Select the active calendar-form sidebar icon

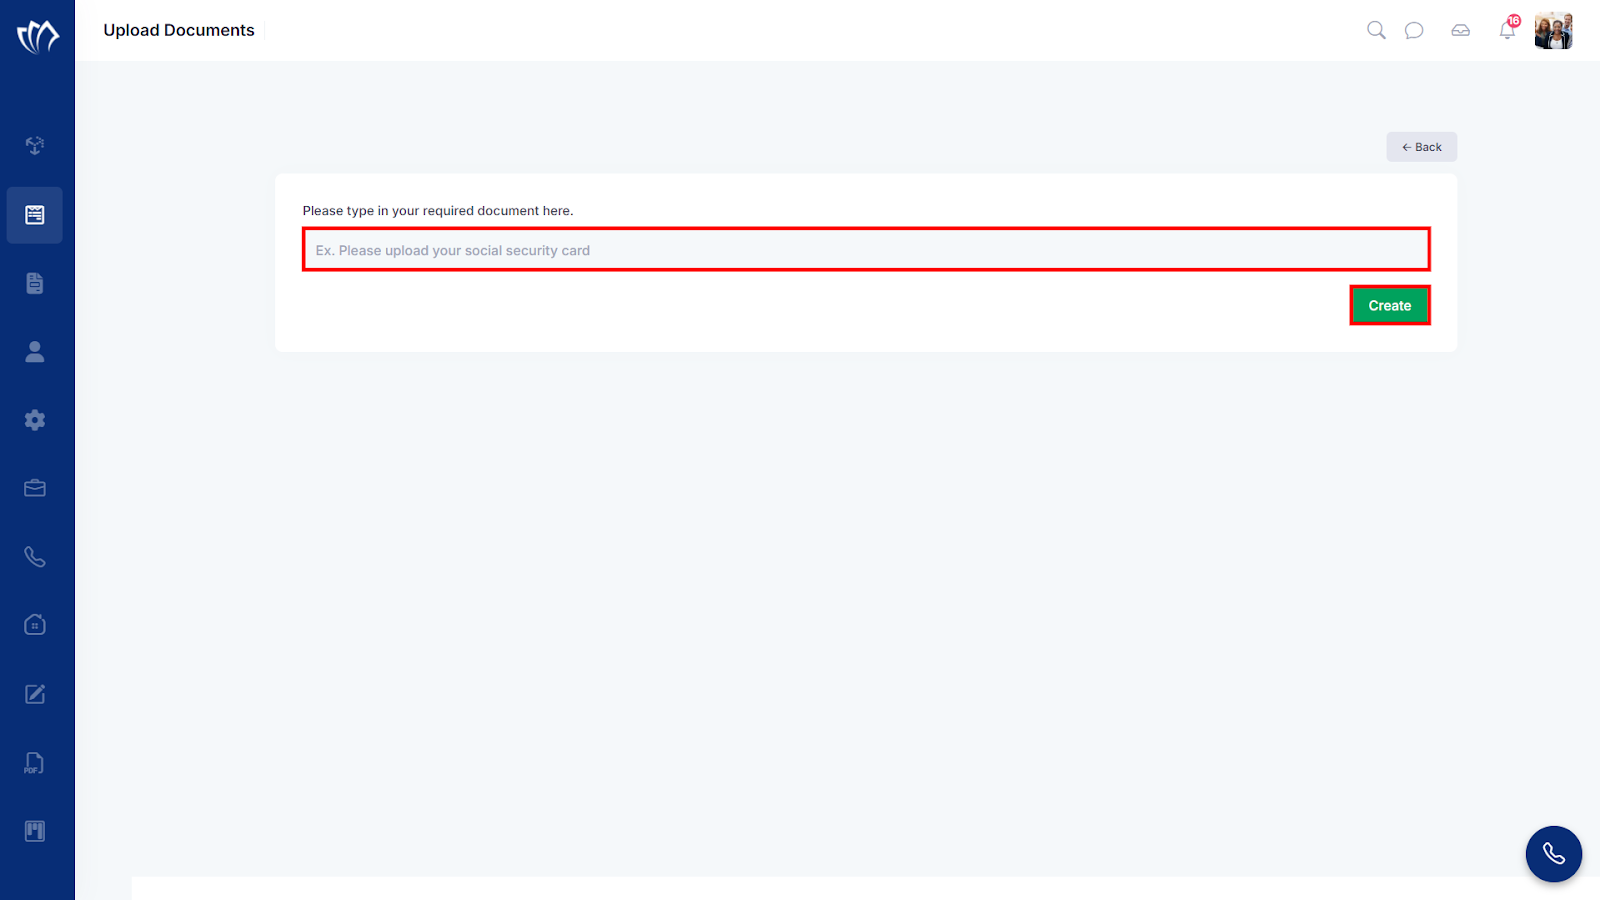coord(35,215)
